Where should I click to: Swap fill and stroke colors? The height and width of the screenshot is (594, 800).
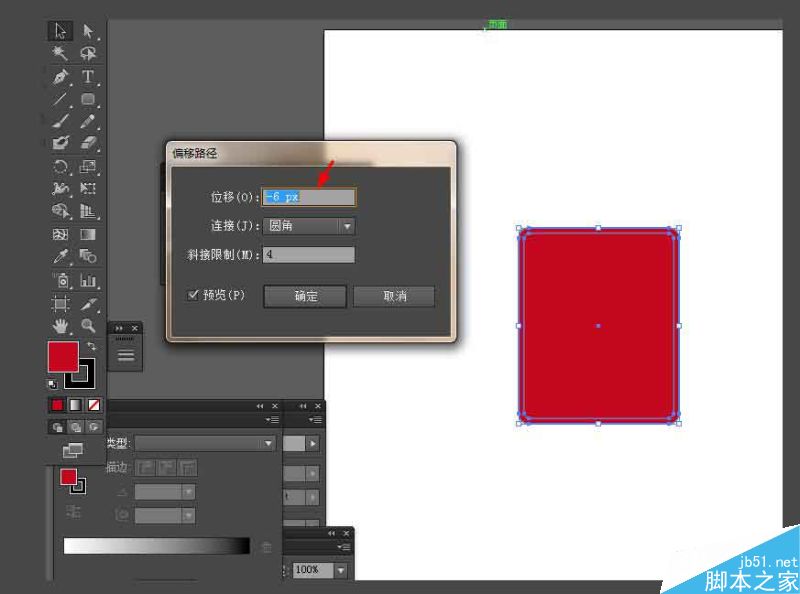click(x=91, y=346)
